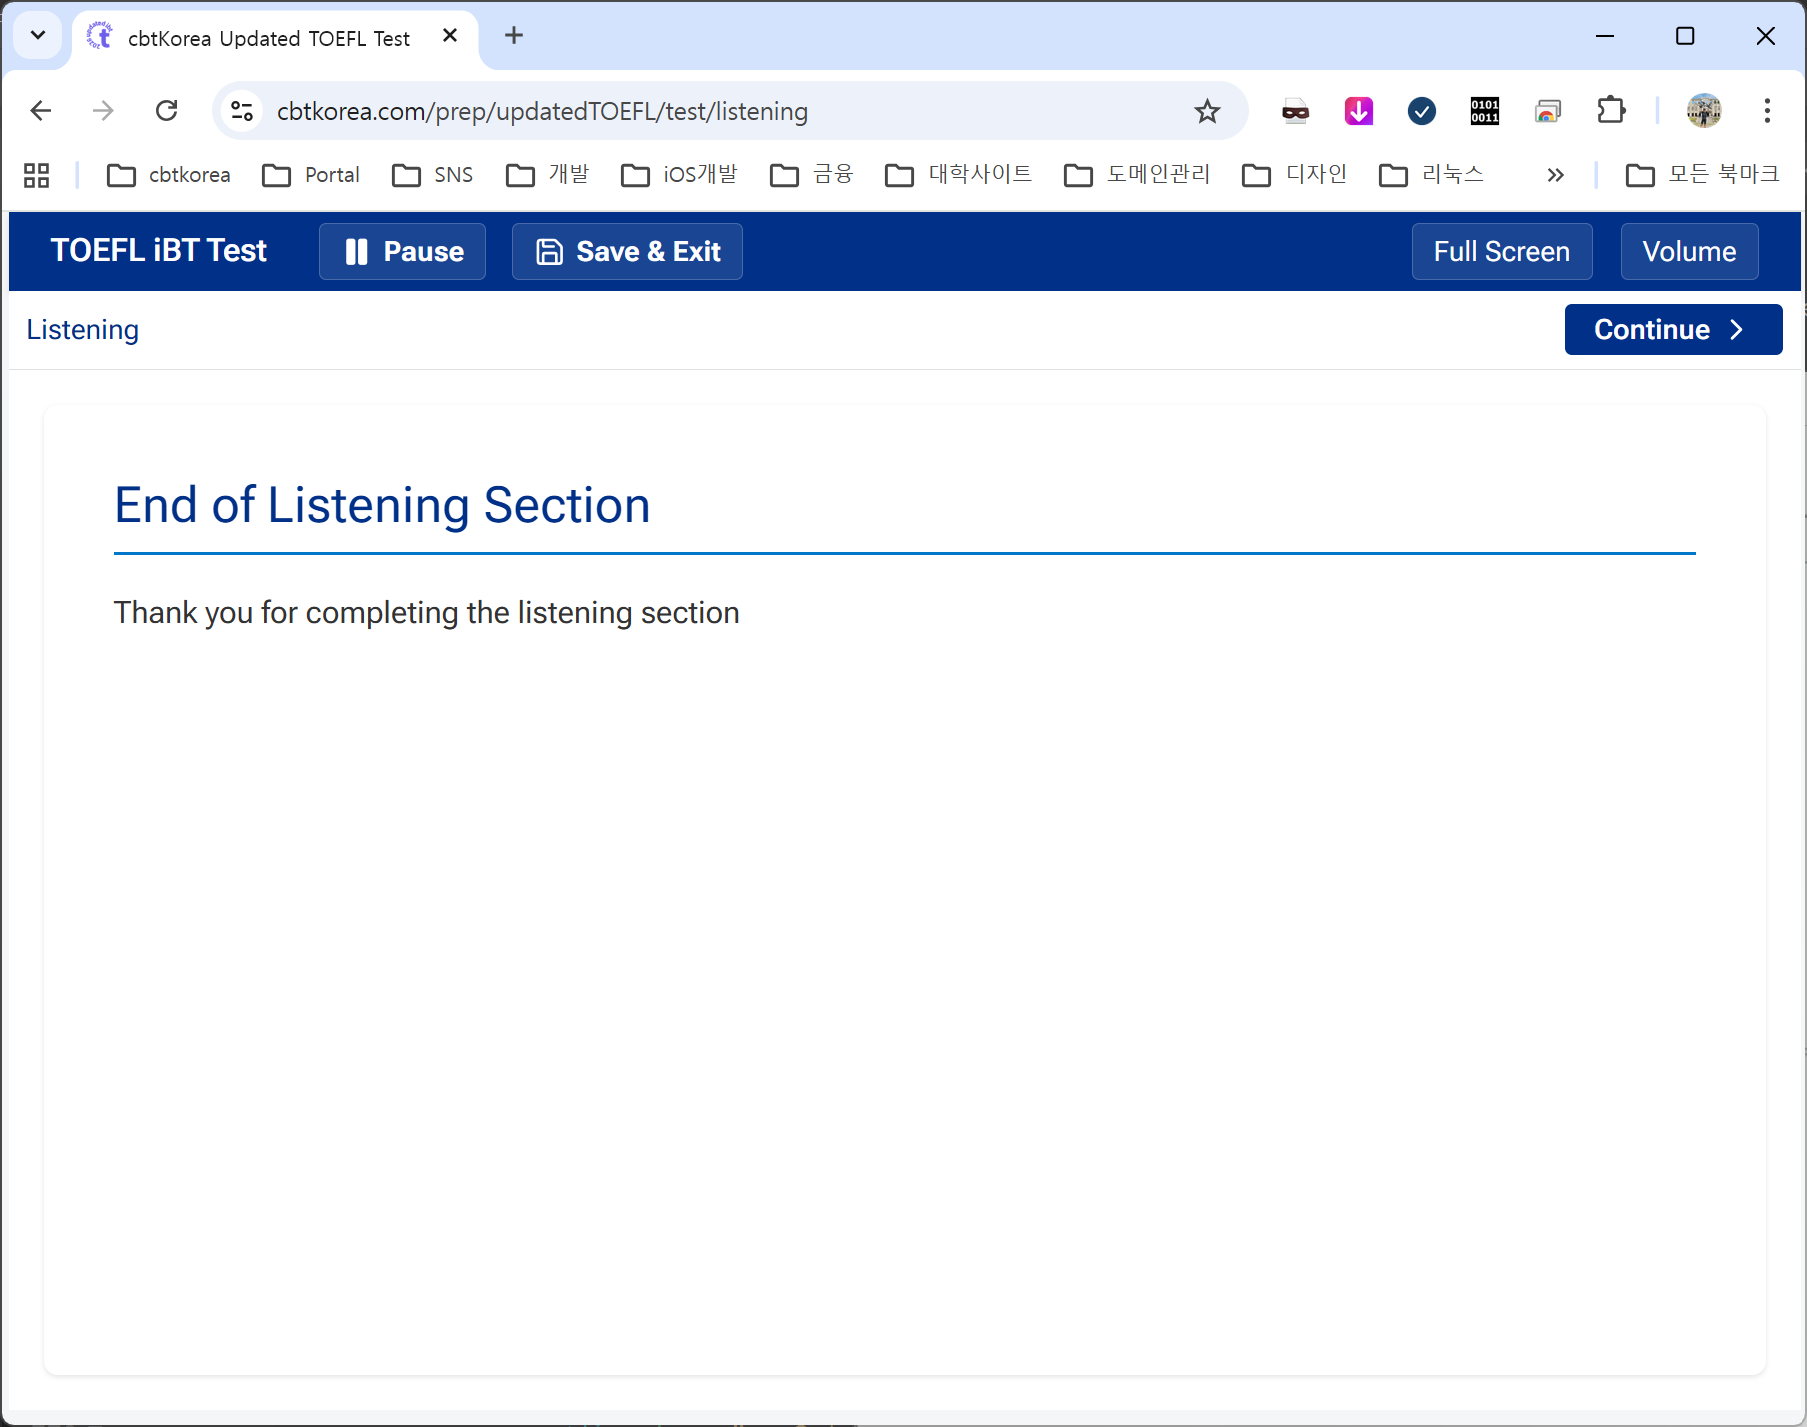Click the Save & Exit button
1807x1427 pixels.
tap(627, 251)
